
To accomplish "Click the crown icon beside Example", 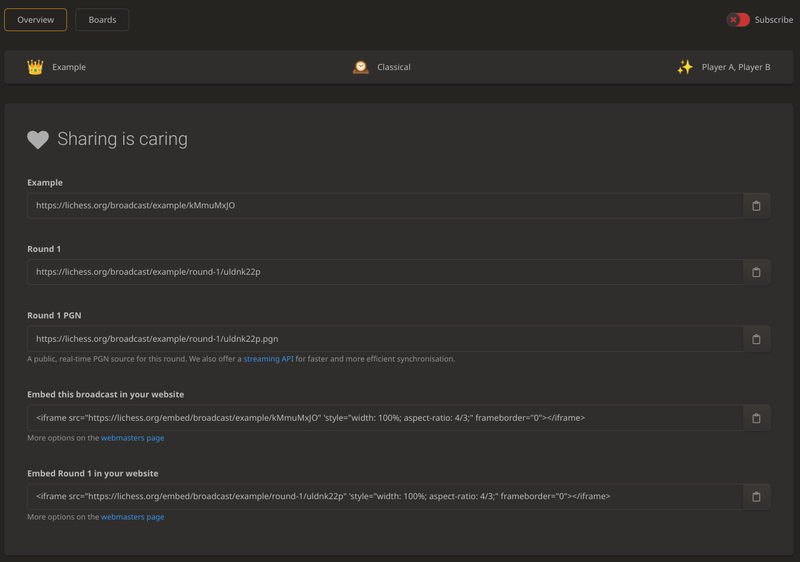I will [35, 67].
